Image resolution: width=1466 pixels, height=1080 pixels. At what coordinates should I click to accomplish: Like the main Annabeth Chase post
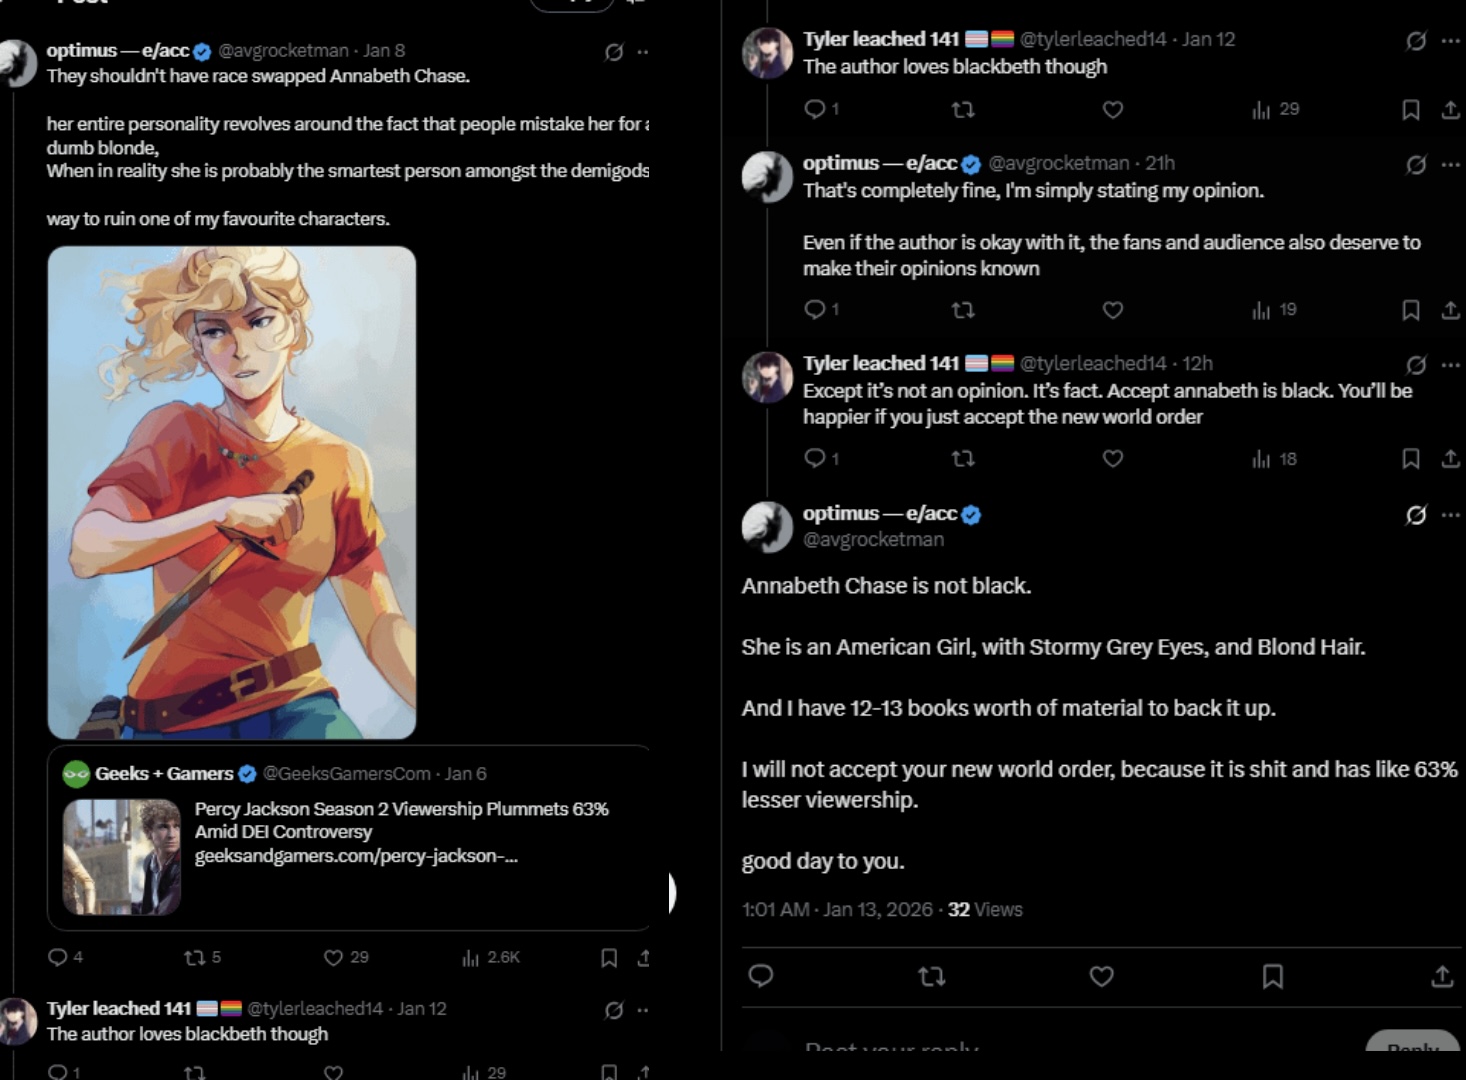pyautogui.click(x=1101, y=976)
